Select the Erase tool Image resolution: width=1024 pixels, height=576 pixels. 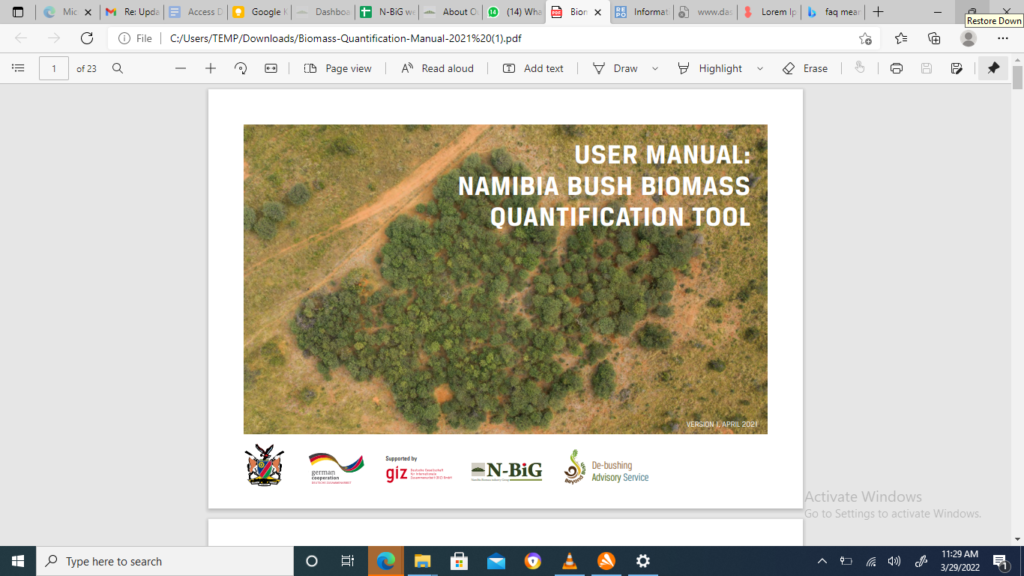click(x=805, y=68)
